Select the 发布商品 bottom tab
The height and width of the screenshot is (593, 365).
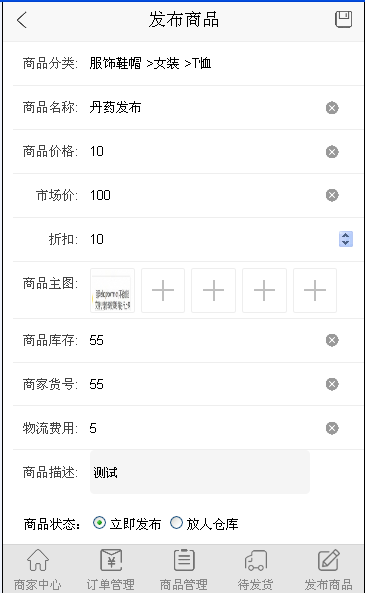[328, 570]
